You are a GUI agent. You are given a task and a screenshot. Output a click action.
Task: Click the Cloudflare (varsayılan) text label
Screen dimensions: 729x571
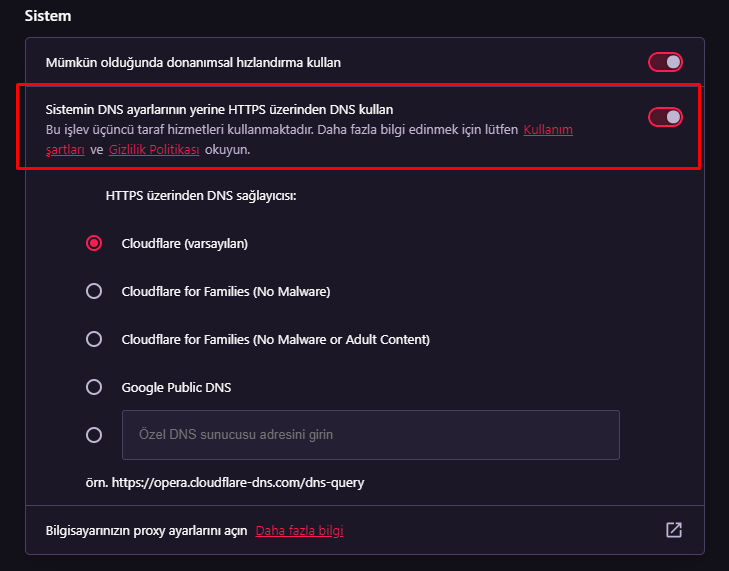pos(184,243)
